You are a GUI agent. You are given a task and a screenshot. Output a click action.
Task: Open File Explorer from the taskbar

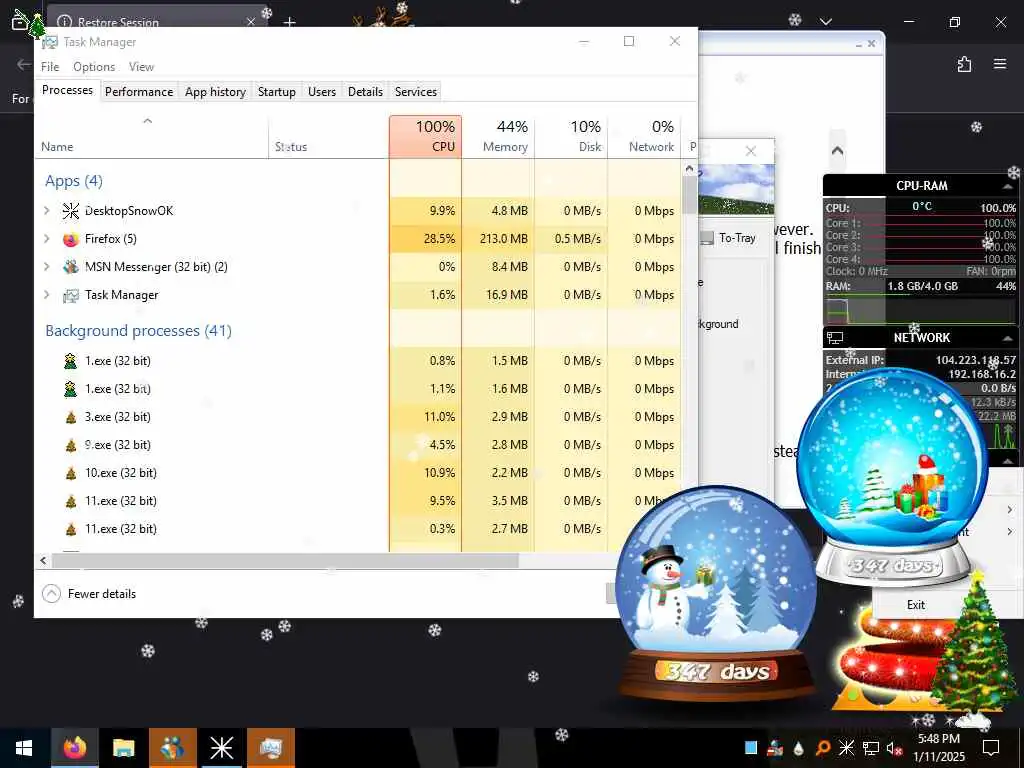tap(123, 748)
